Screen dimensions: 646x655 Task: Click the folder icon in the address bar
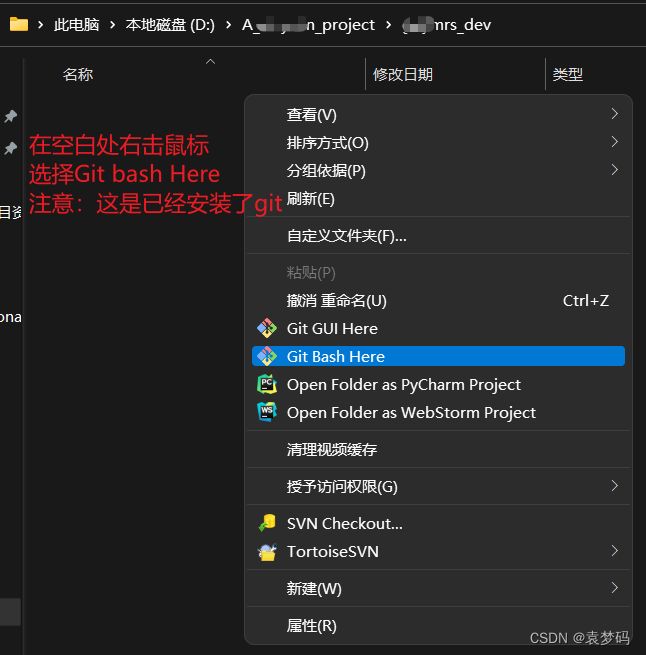coord(19,25)
